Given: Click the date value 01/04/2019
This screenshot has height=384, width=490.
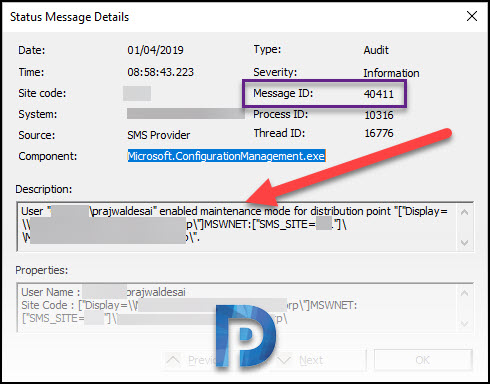Looking at the screenshot, I should (x=155, y=50).
